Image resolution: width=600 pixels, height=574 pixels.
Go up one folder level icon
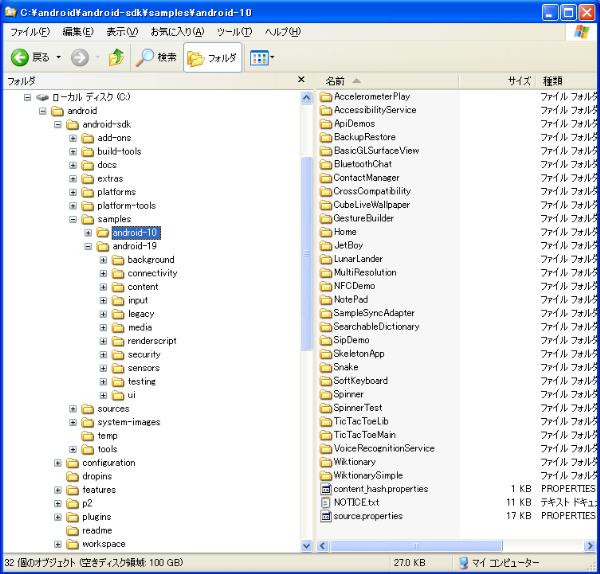pyautogui.click(x=117, y=57)
